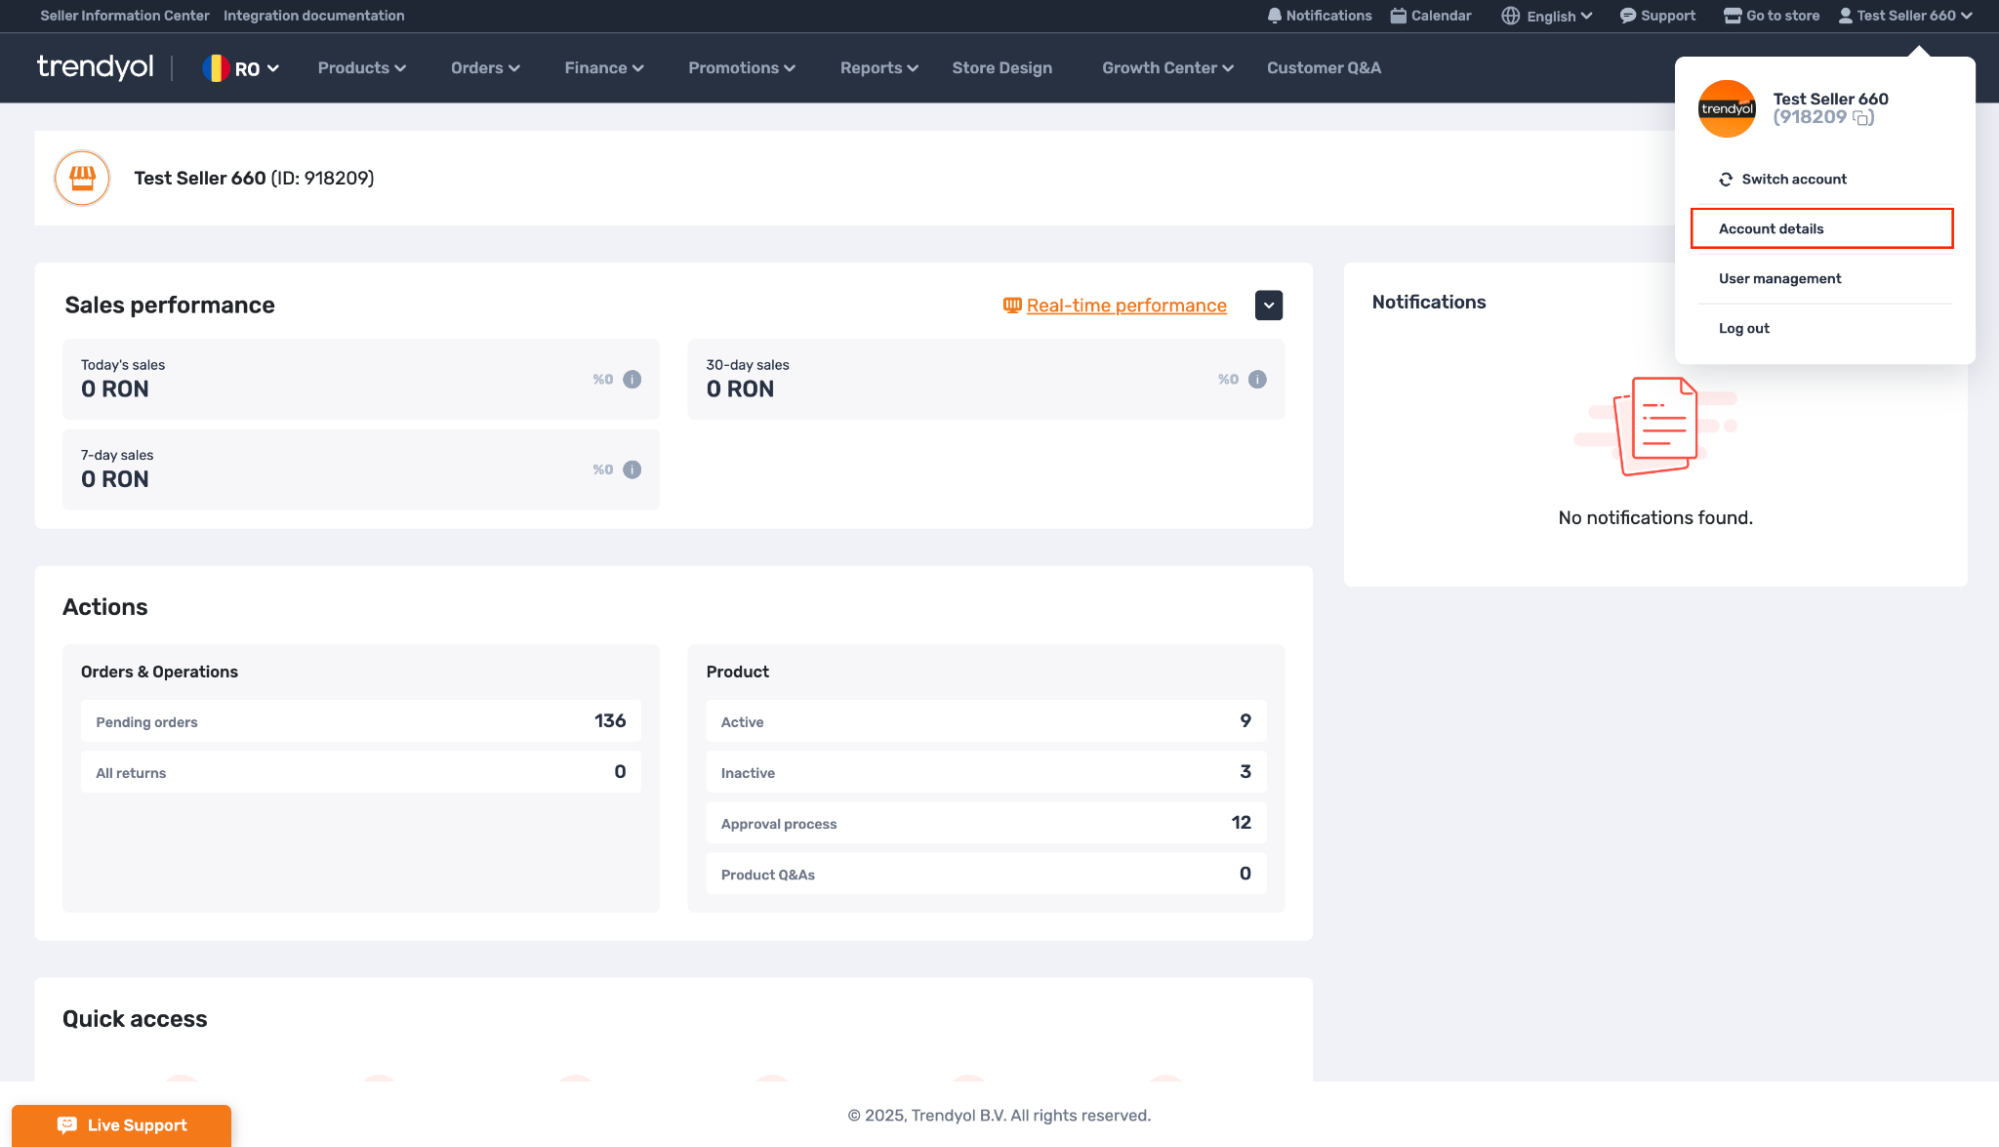The height and width of the screenshot is (1147, 1999).
Task: Click the Support link in top bar
Action: (1657, 16)
